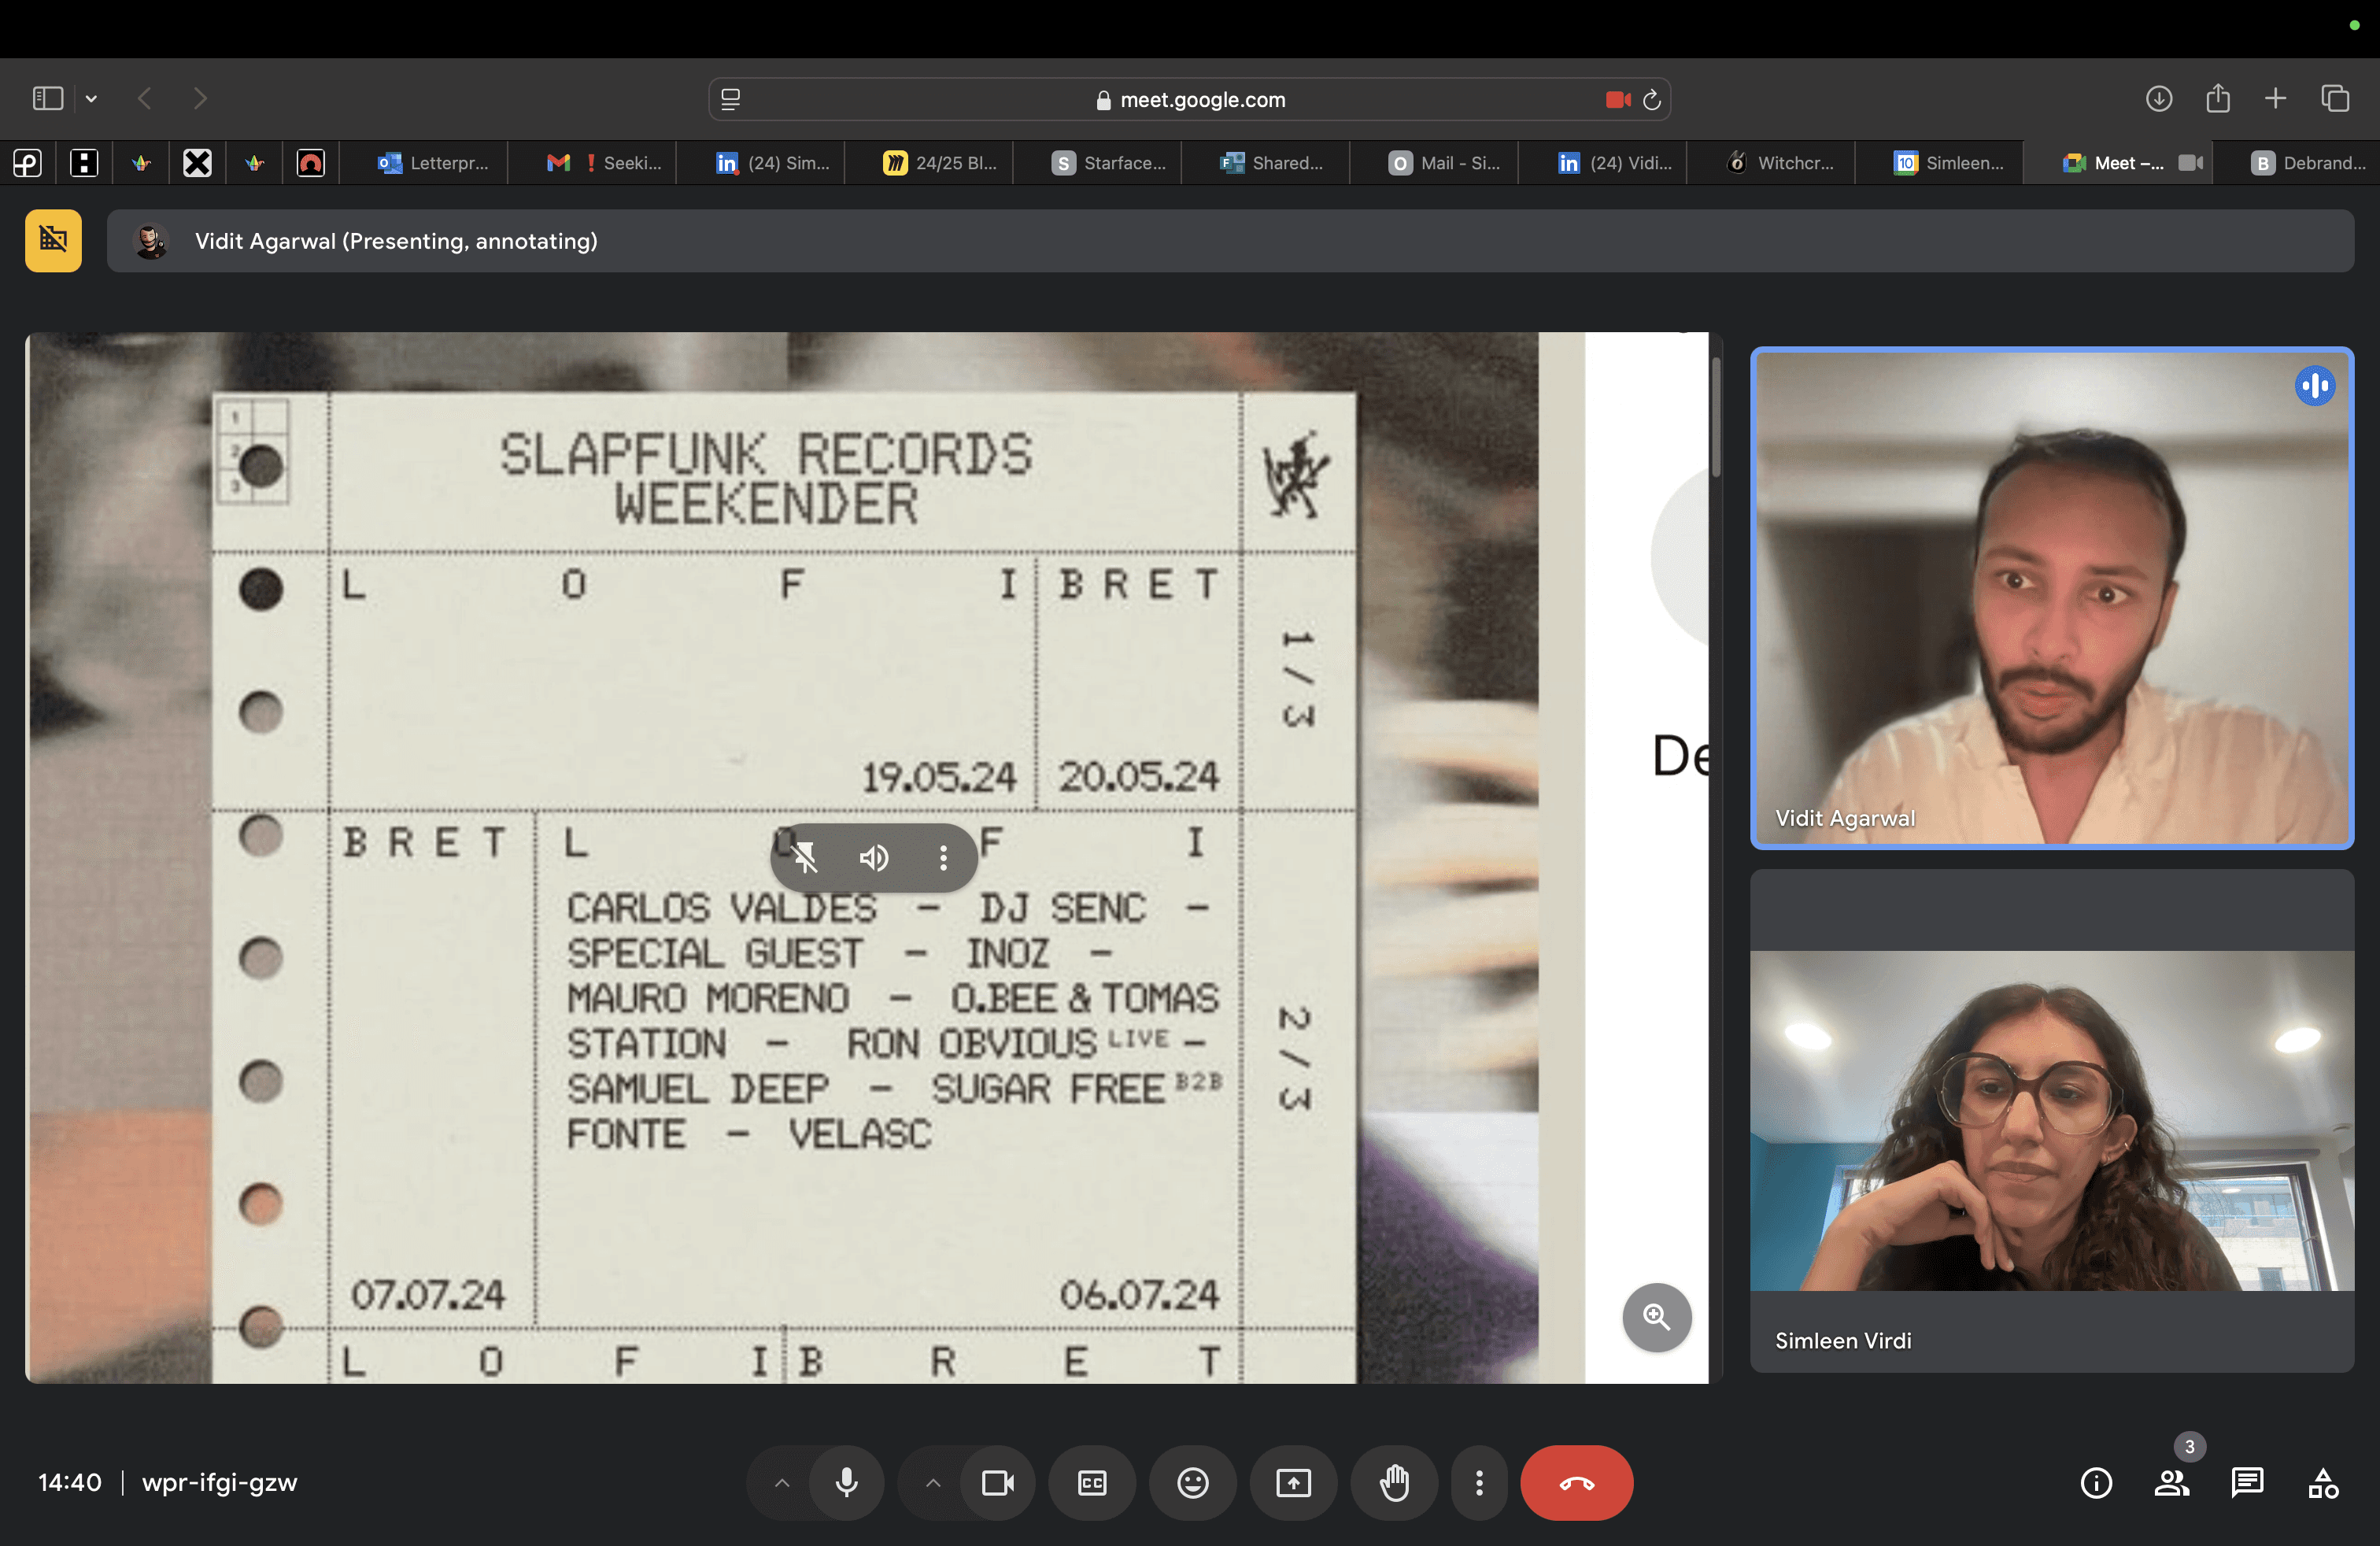The image size is (2380, 1546).
Task: Click the meet.google.com address bar
Action: [1189, 99]
